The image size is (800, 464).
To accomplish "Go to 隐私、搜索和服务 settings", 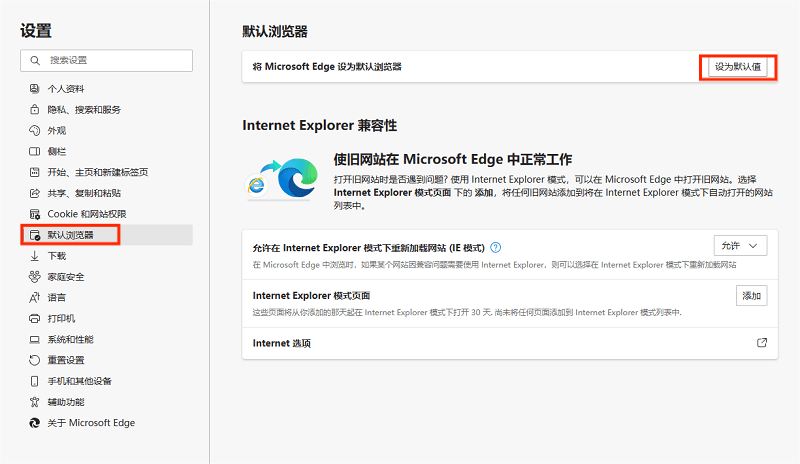I will [107, 109].
